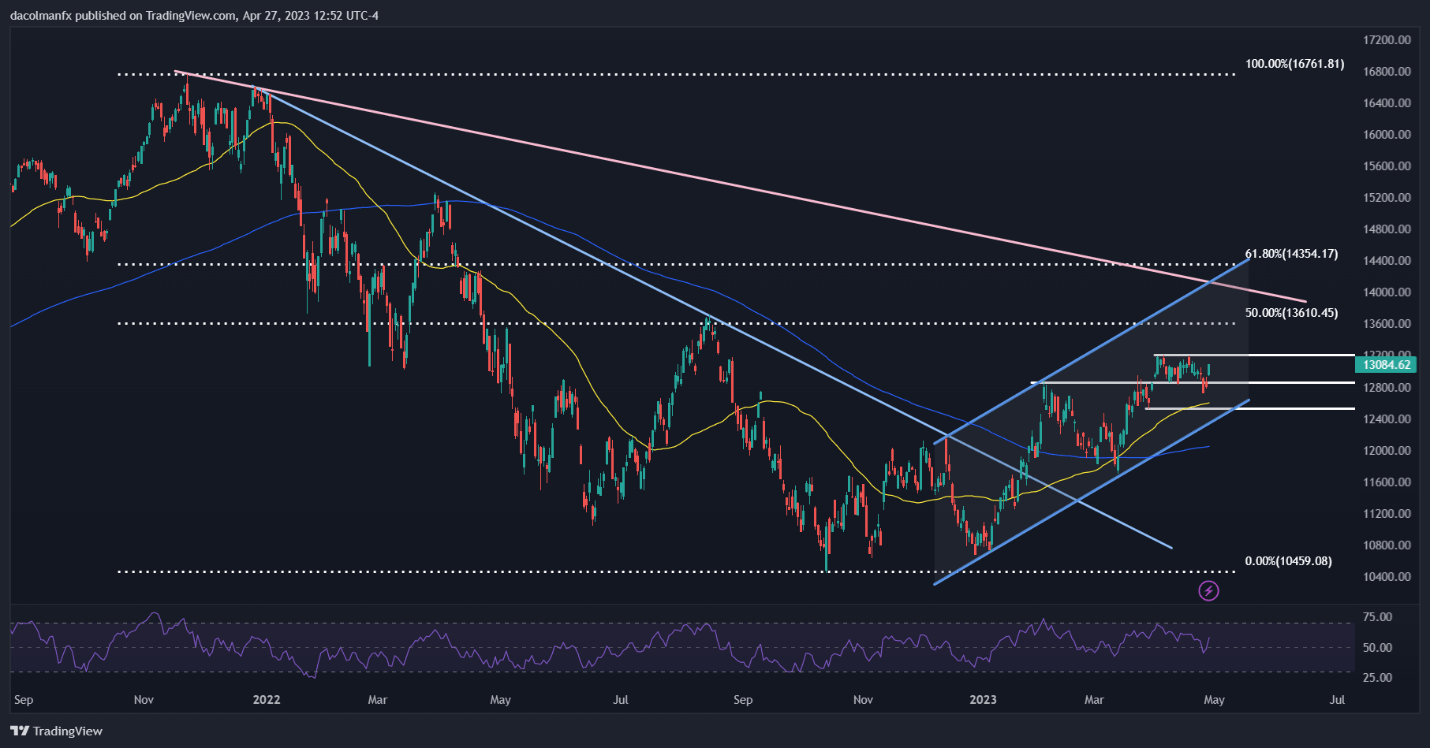1430x748 pixels.
Task: Click the current price label 13084.62
Action: pyautogui.click(x=1386, y=365)
